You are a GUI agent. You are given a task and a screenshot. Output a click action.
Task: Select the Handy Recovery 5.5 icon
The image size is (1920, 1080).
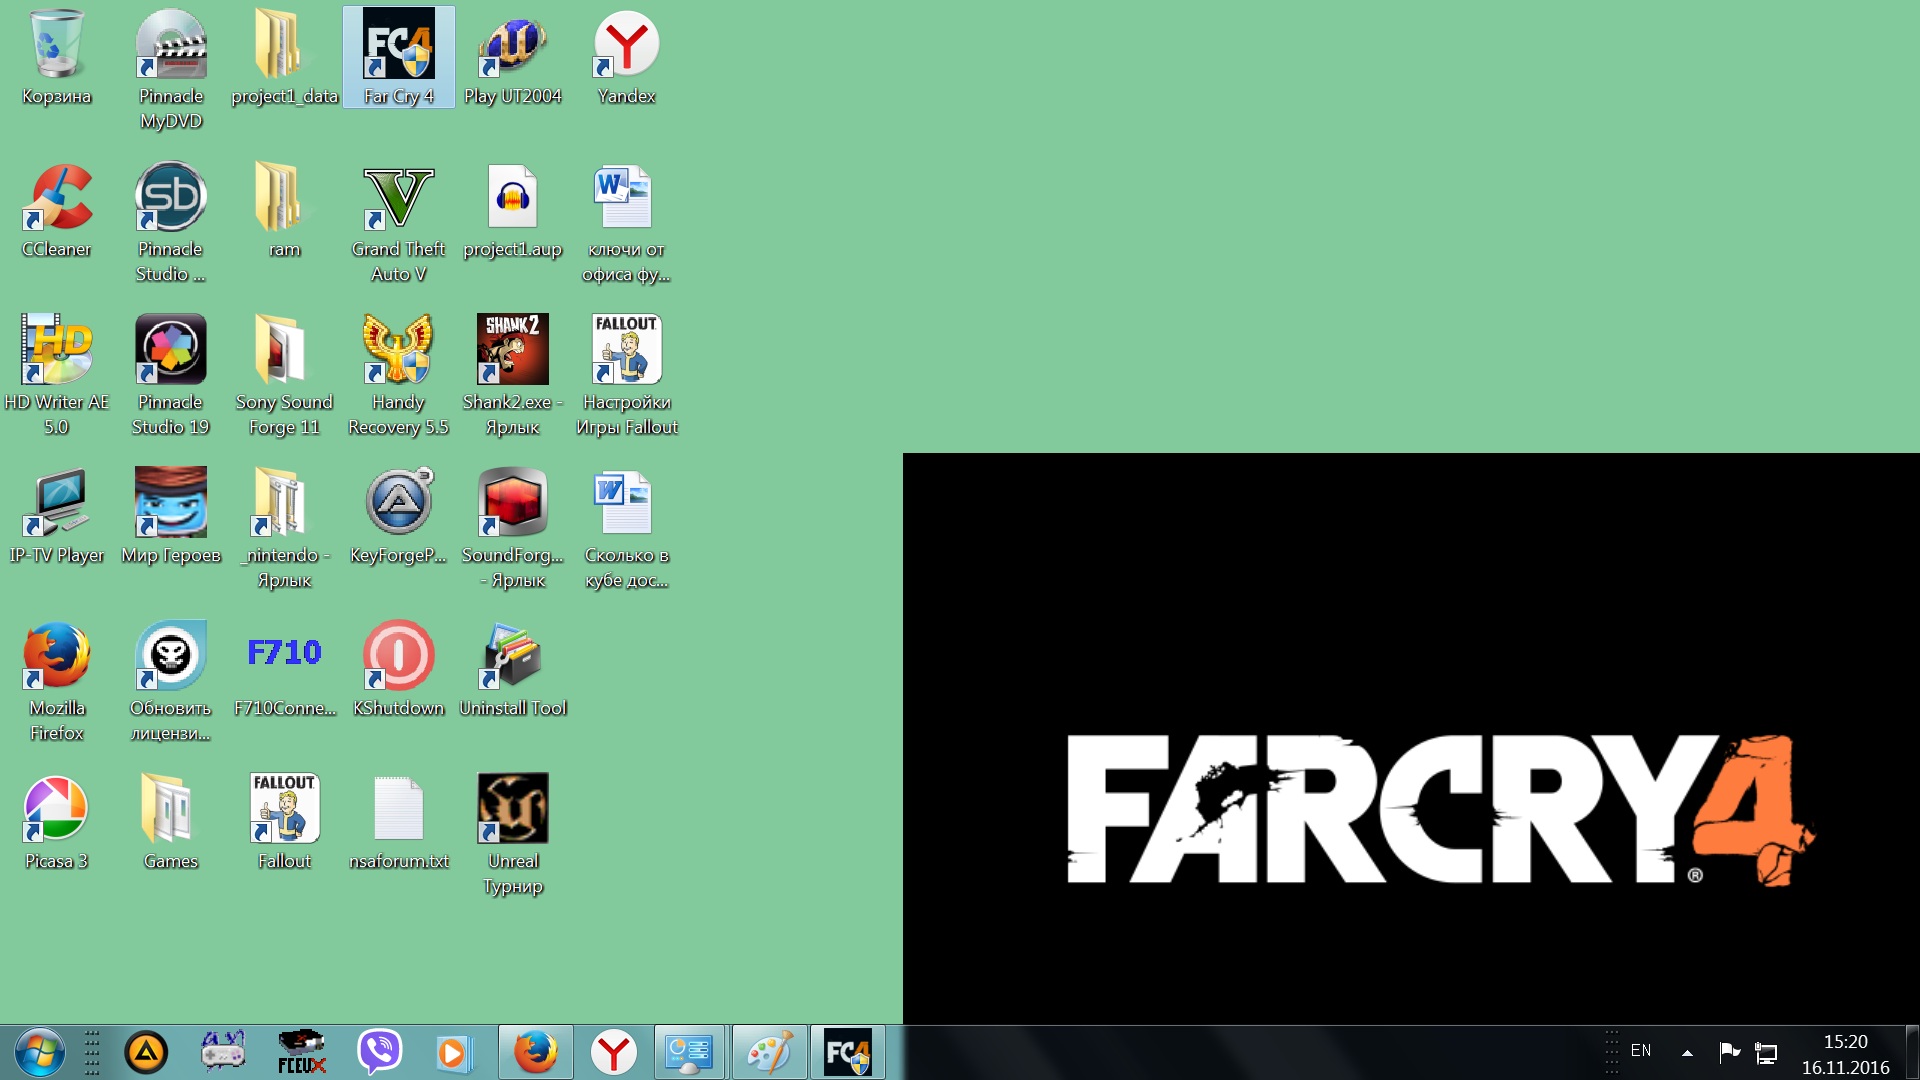398,350
